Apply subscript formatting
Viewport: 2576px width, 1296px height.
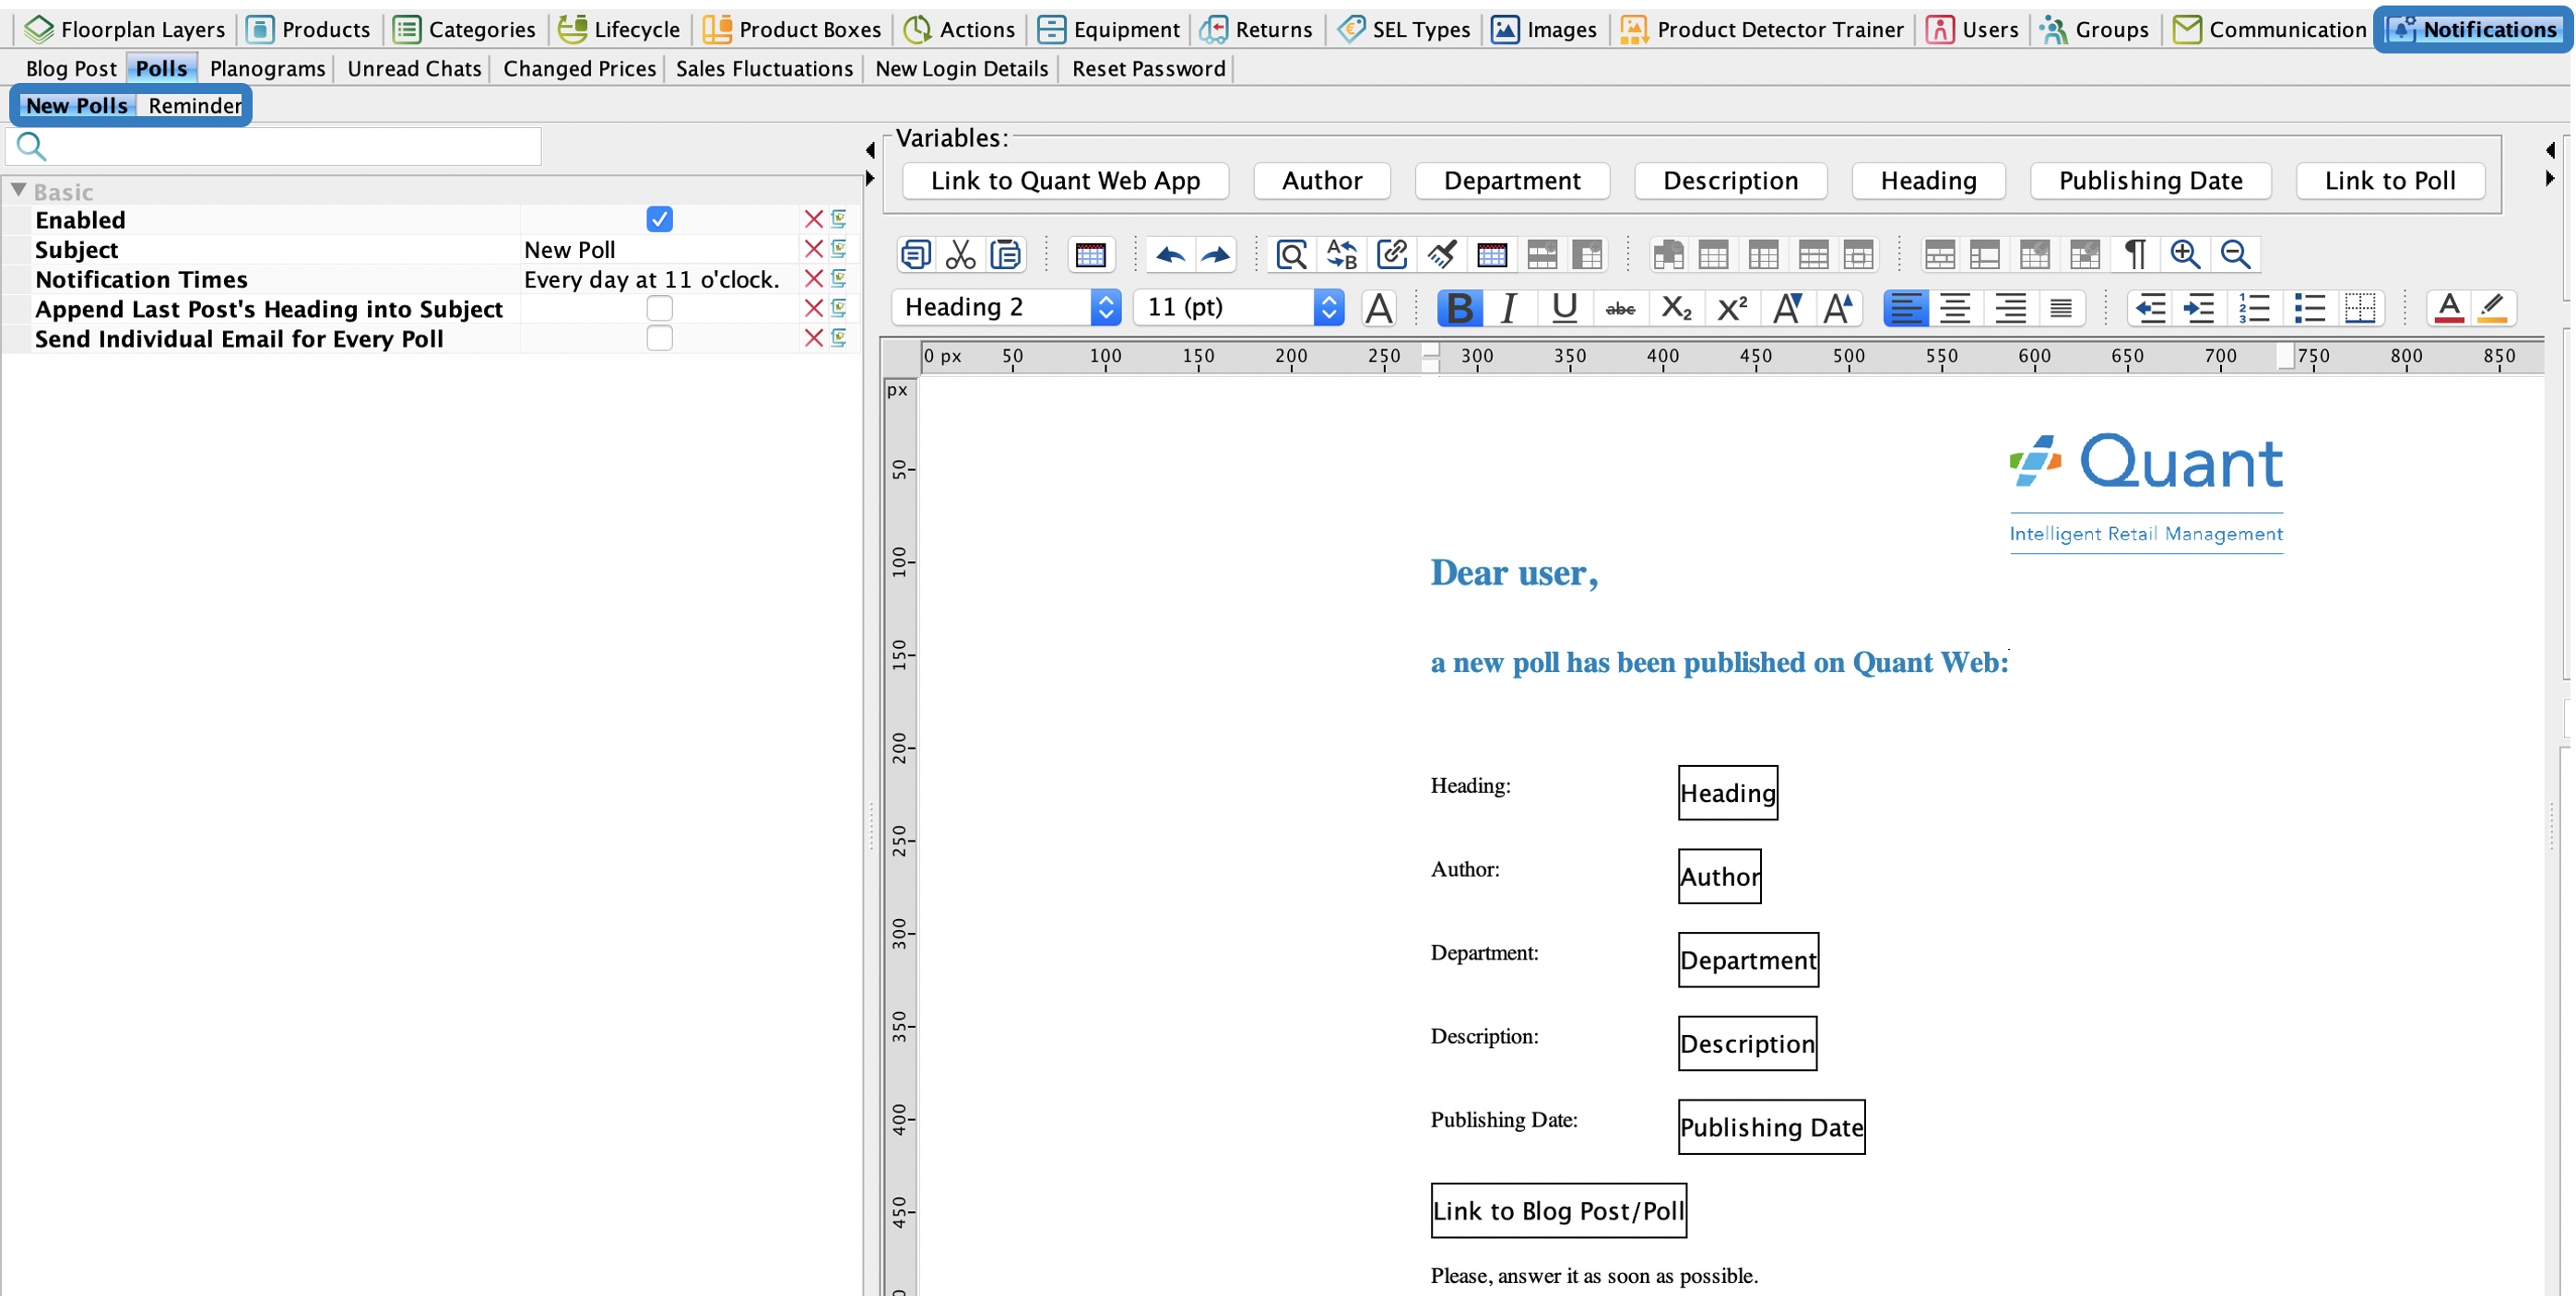[1676, 308]
